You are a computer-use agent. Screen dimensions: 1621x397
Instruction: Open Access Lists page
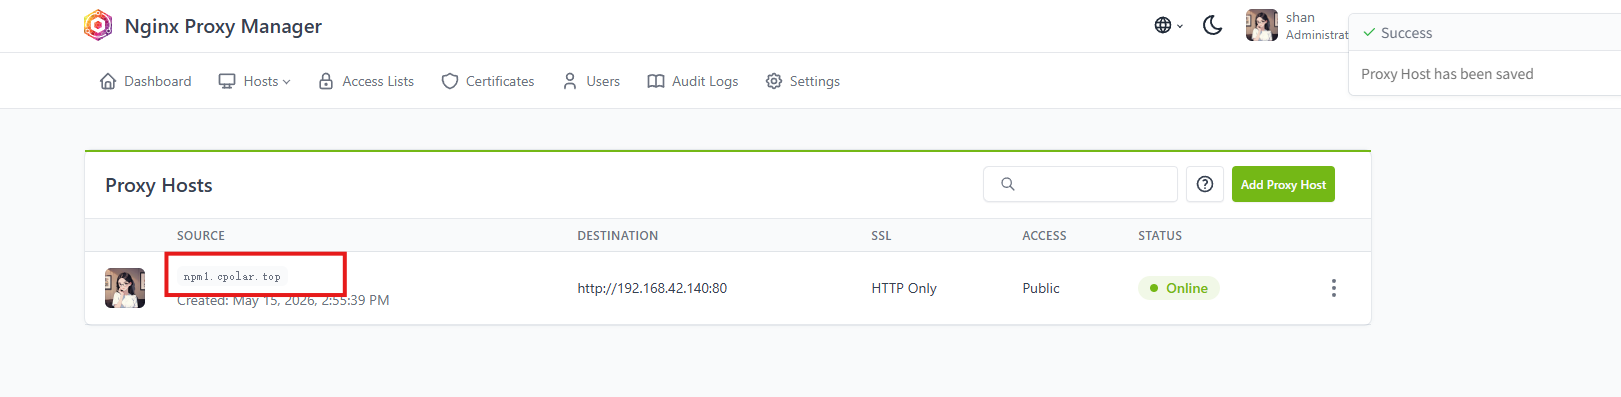[x=366, y=81]
